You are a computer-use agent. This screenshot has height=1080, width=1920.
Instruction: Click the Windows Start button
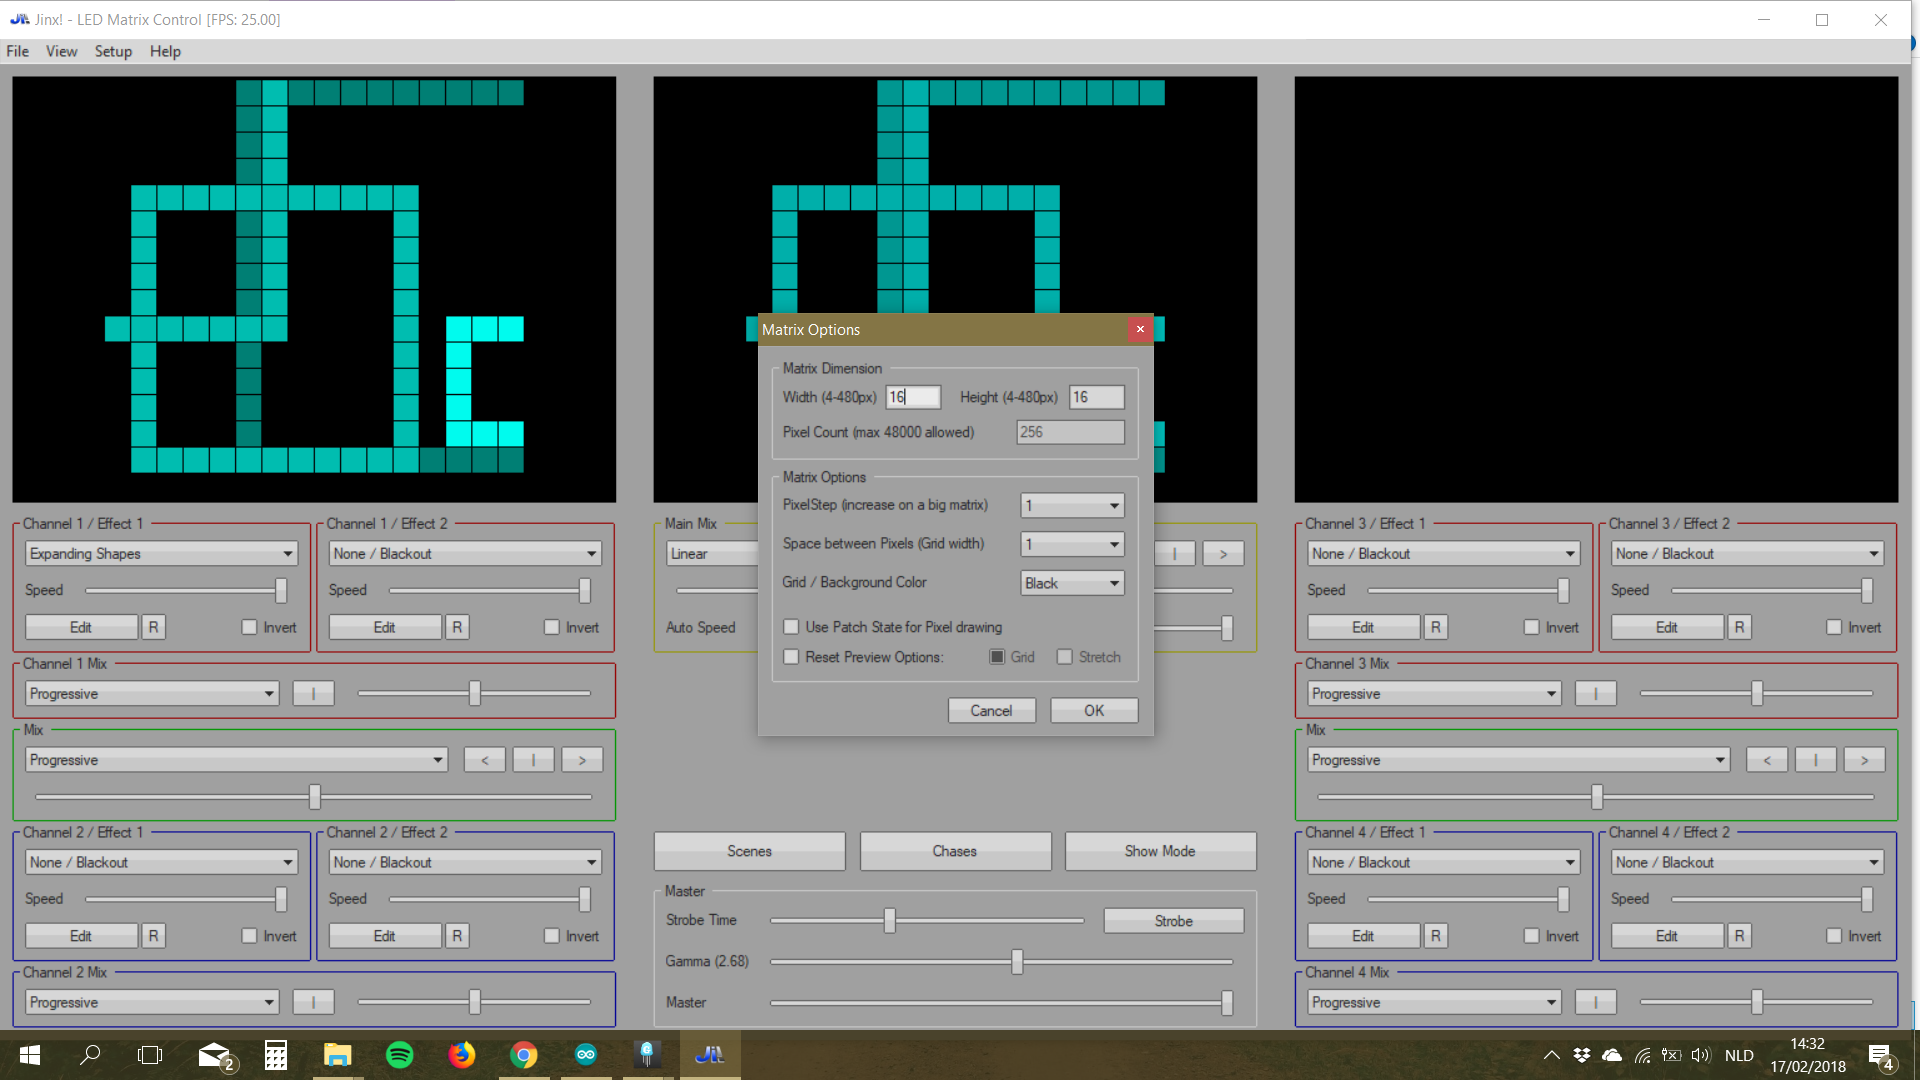[x=29, y=1055]
